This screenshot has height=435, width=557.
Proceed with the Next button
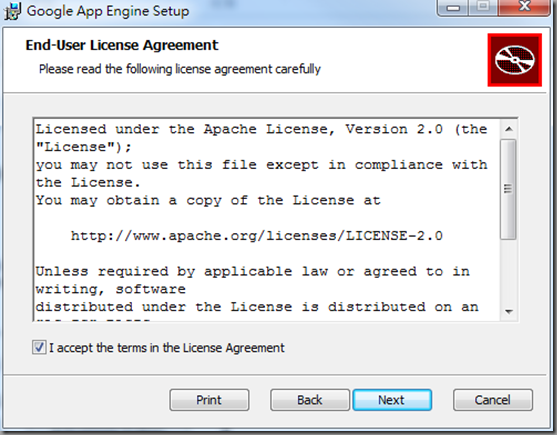(x=392, y=400)
